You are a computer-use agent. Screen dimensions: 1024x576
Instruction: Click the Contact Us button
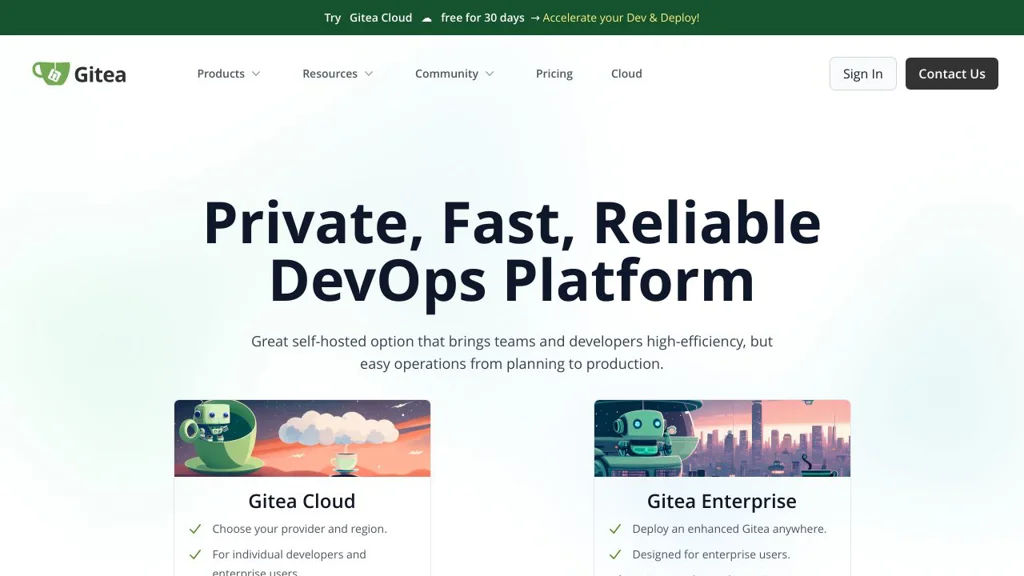point(952,74)
